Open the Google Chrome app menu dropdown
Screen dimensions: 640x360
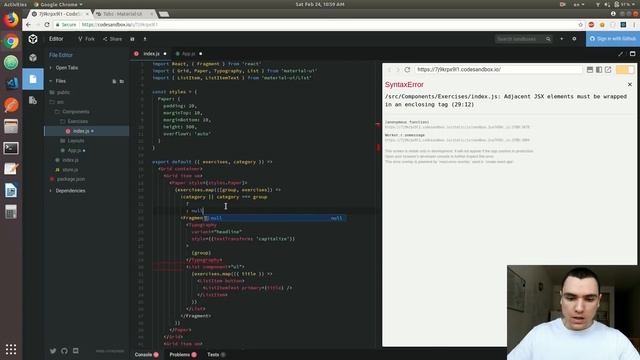pyautogui.click(x=58, y=4)
